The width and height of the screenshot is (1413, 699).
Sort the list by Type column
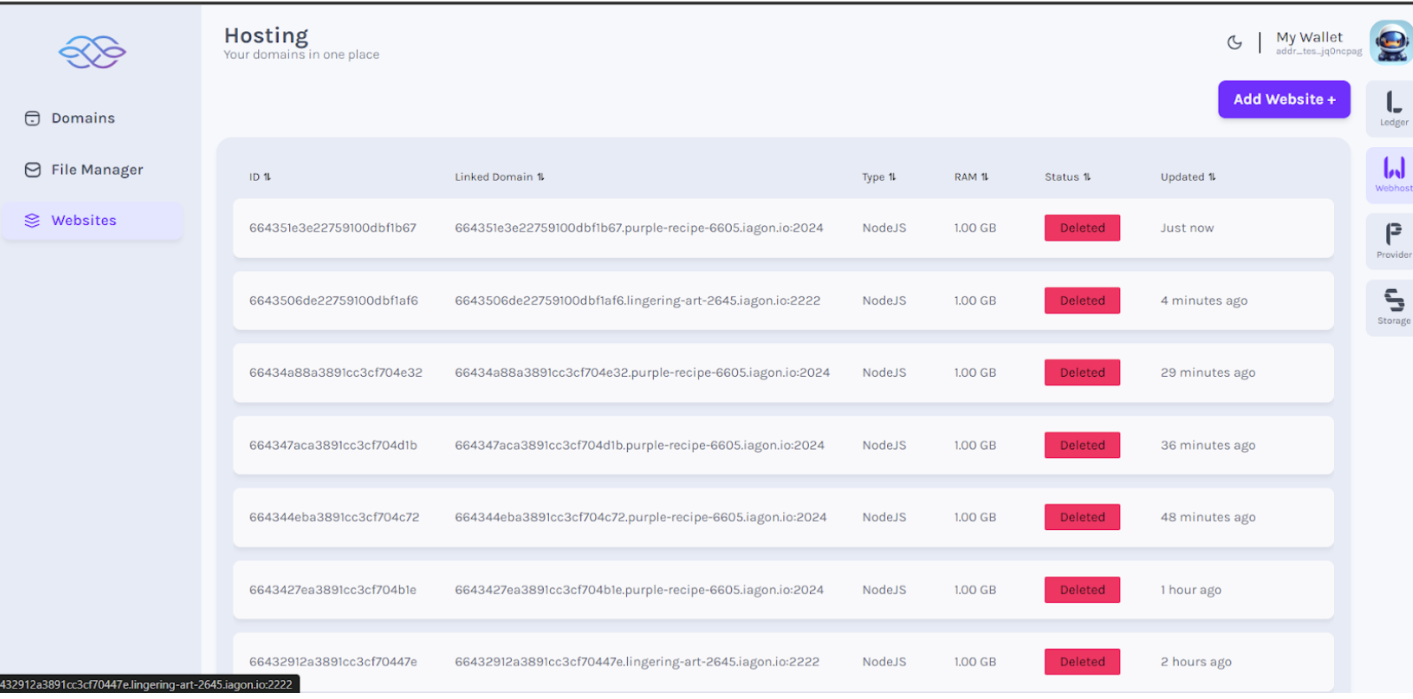879,177
